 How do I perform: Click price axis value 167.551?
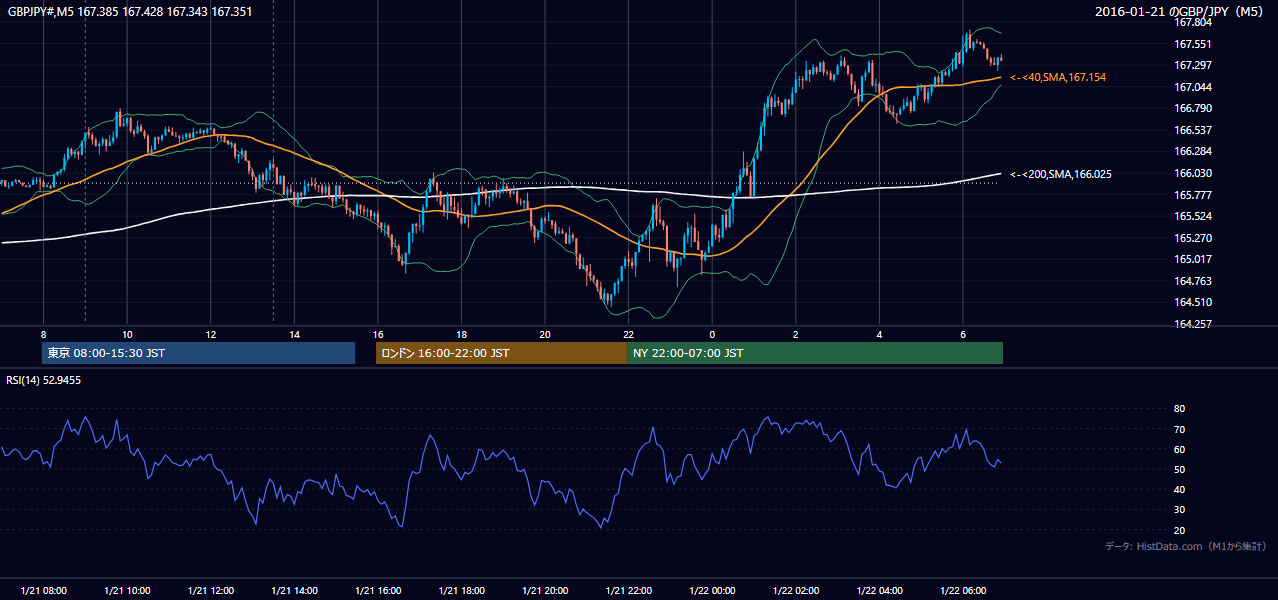(x=1192, y=44)
